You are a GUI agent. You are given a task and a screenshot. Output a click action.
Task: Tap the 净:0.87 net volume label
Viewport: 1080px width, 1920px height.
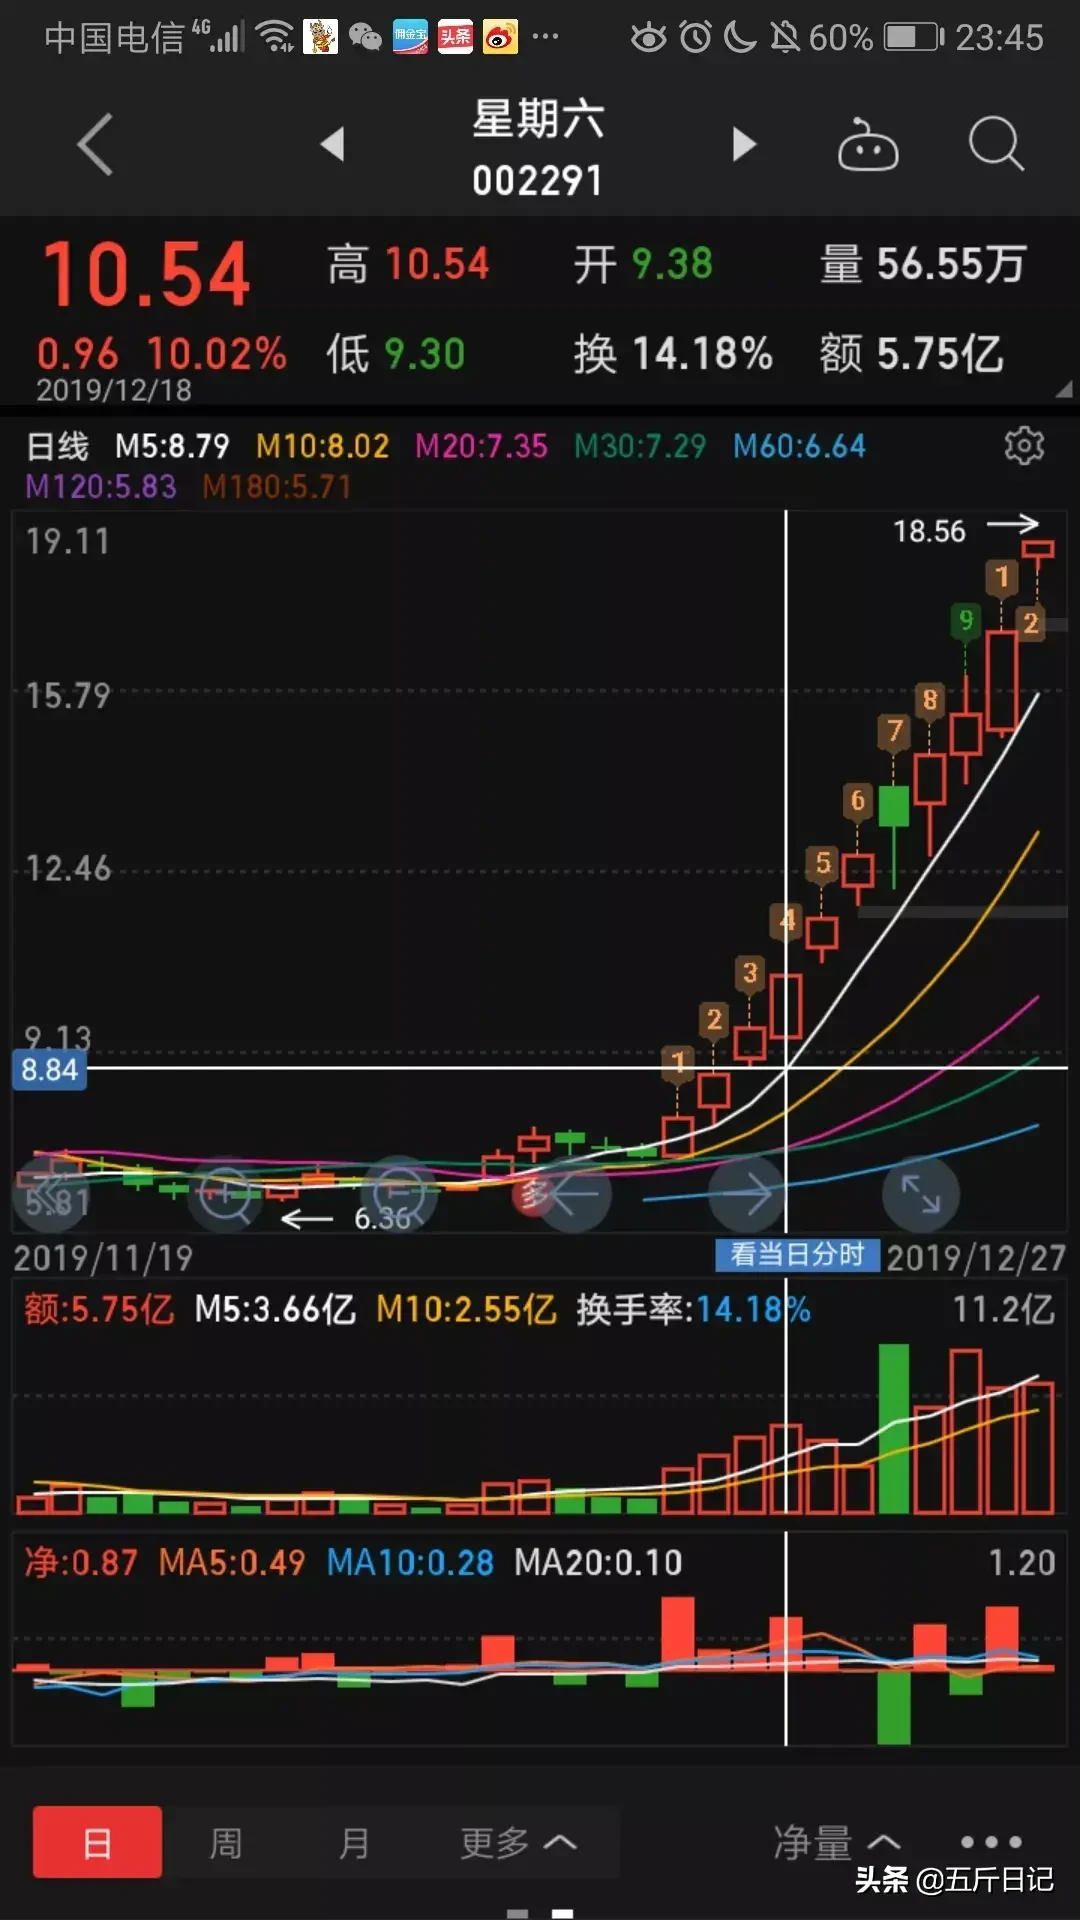(80, 1562)
